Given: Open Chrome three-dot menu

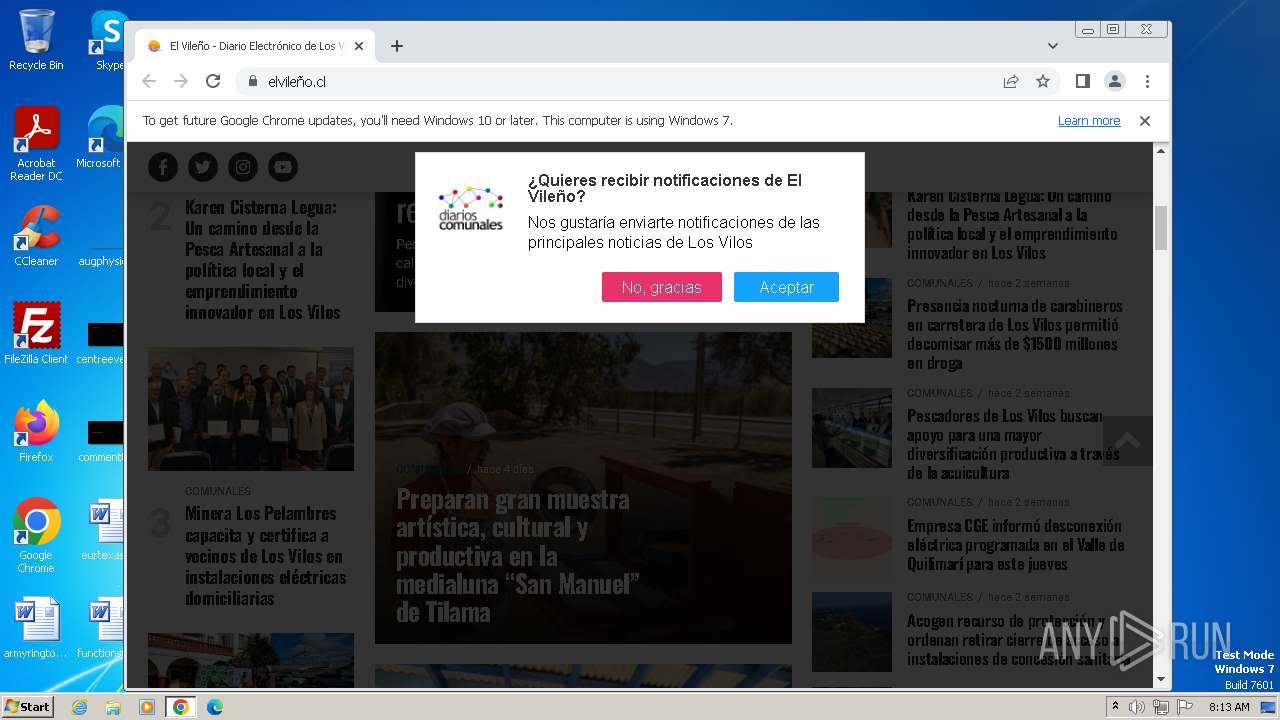Looking at the screenshot, I should point(1147,81).
